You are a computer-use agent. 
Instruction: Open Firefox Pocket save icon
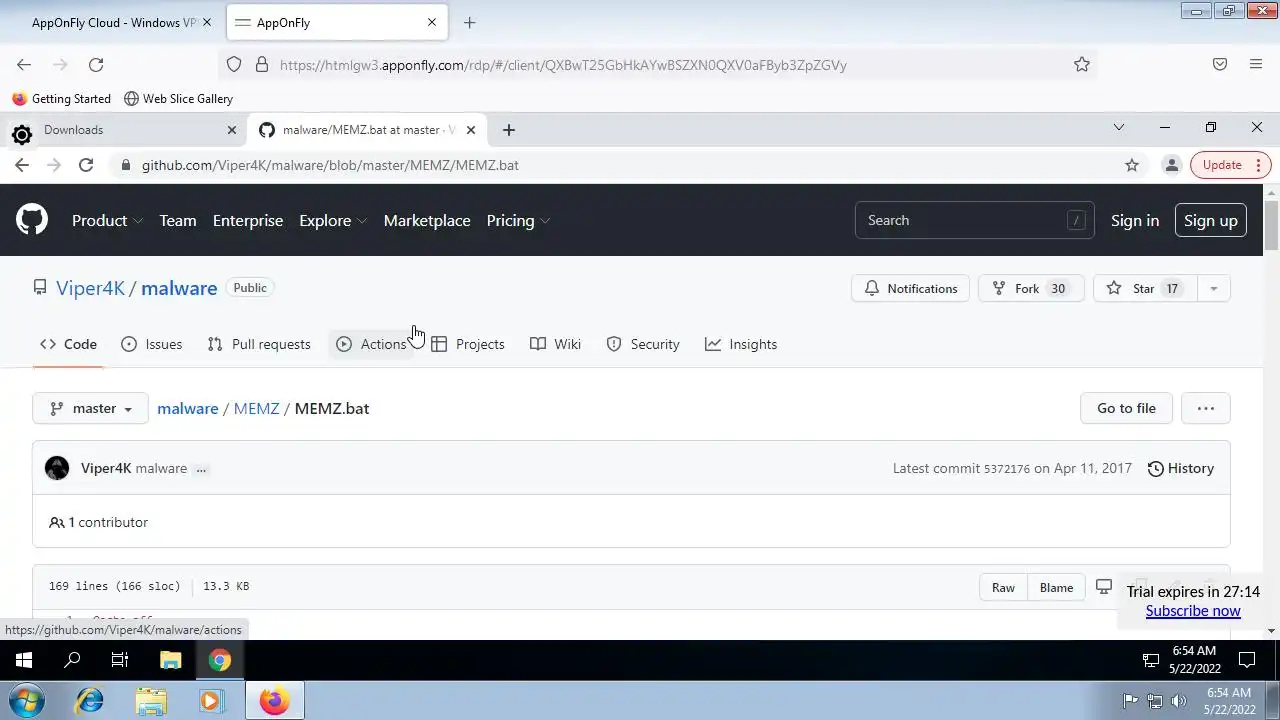coord(1220,65)
